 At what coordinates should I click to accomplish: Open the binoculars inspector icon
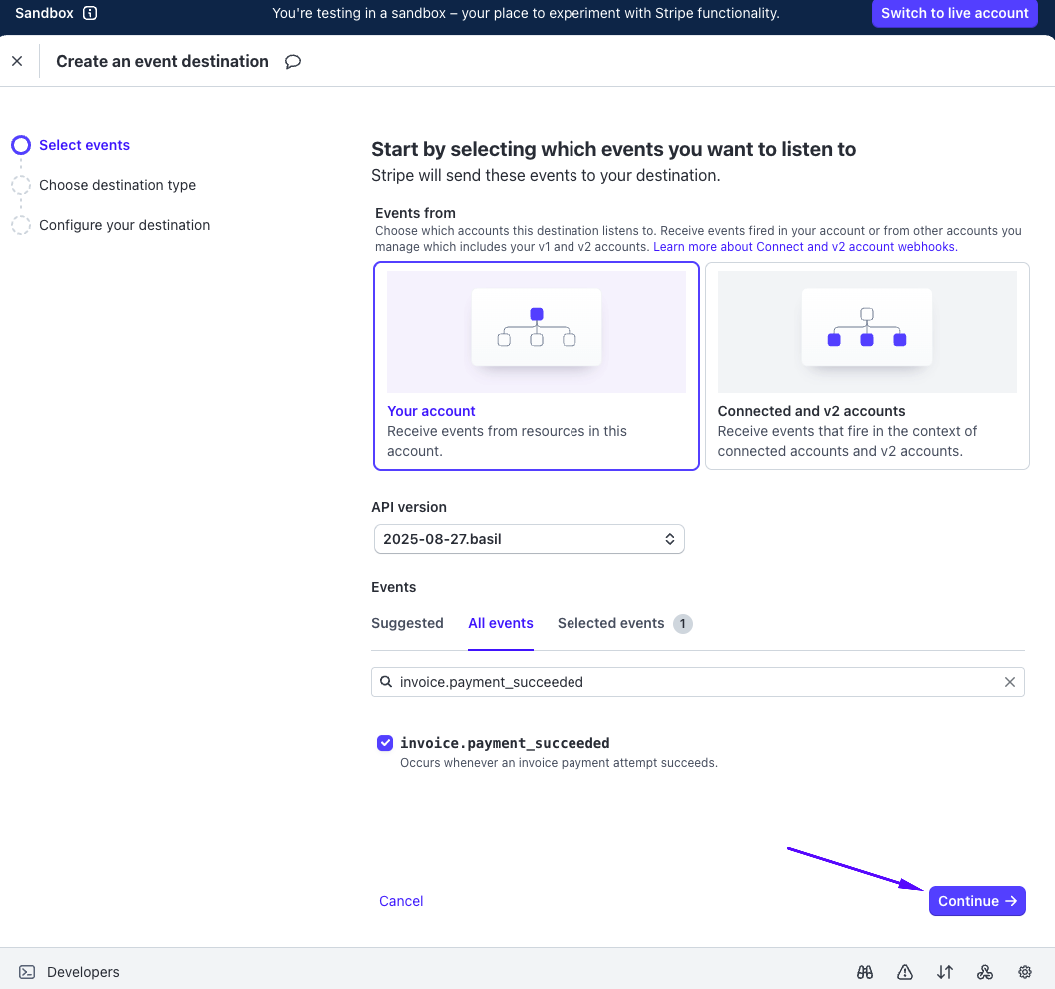click(x=865, y=972)
